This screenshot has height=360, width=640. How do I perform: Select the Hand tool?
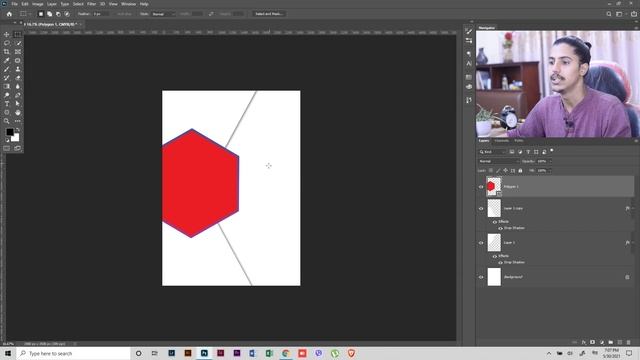click(18, 112)
